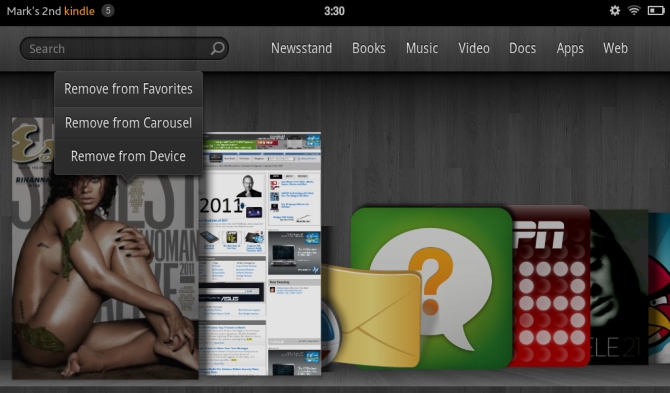This screenshot has width=670, height=393.
Task: Open the 2011 web page thumbnail
Action: [x=261, y=254]
